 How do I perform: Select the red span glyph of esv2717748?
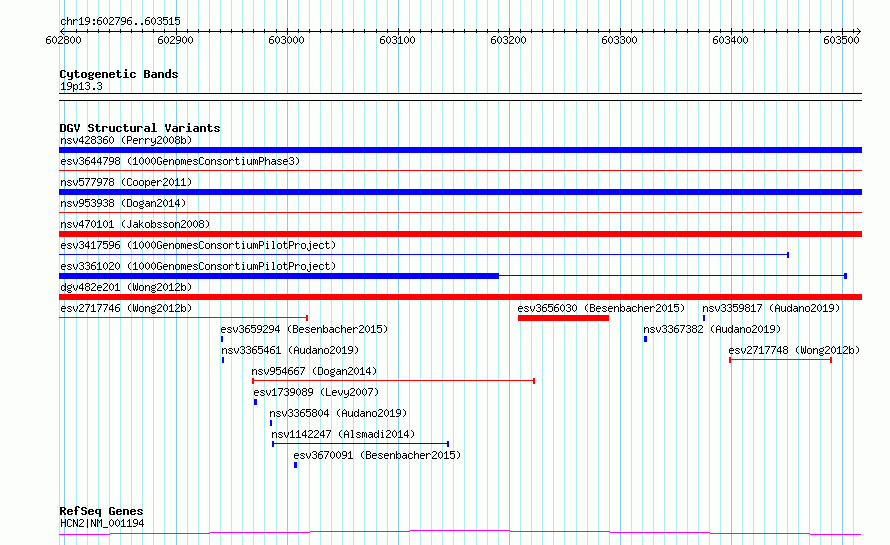[780, 360]
